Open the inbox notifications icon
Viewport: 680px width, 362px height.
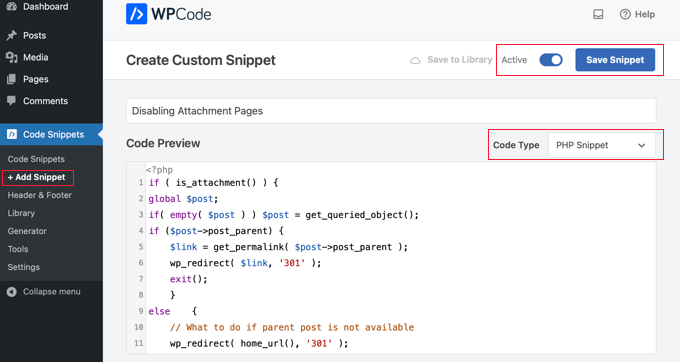598,14
